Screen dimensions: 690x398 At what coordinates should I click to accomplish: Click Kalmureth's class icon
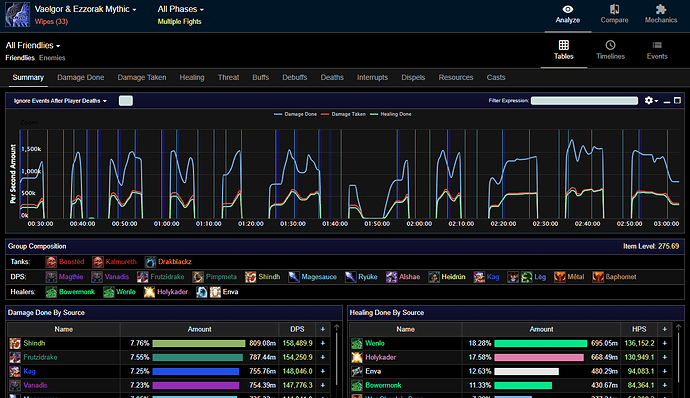coord(98,262)
